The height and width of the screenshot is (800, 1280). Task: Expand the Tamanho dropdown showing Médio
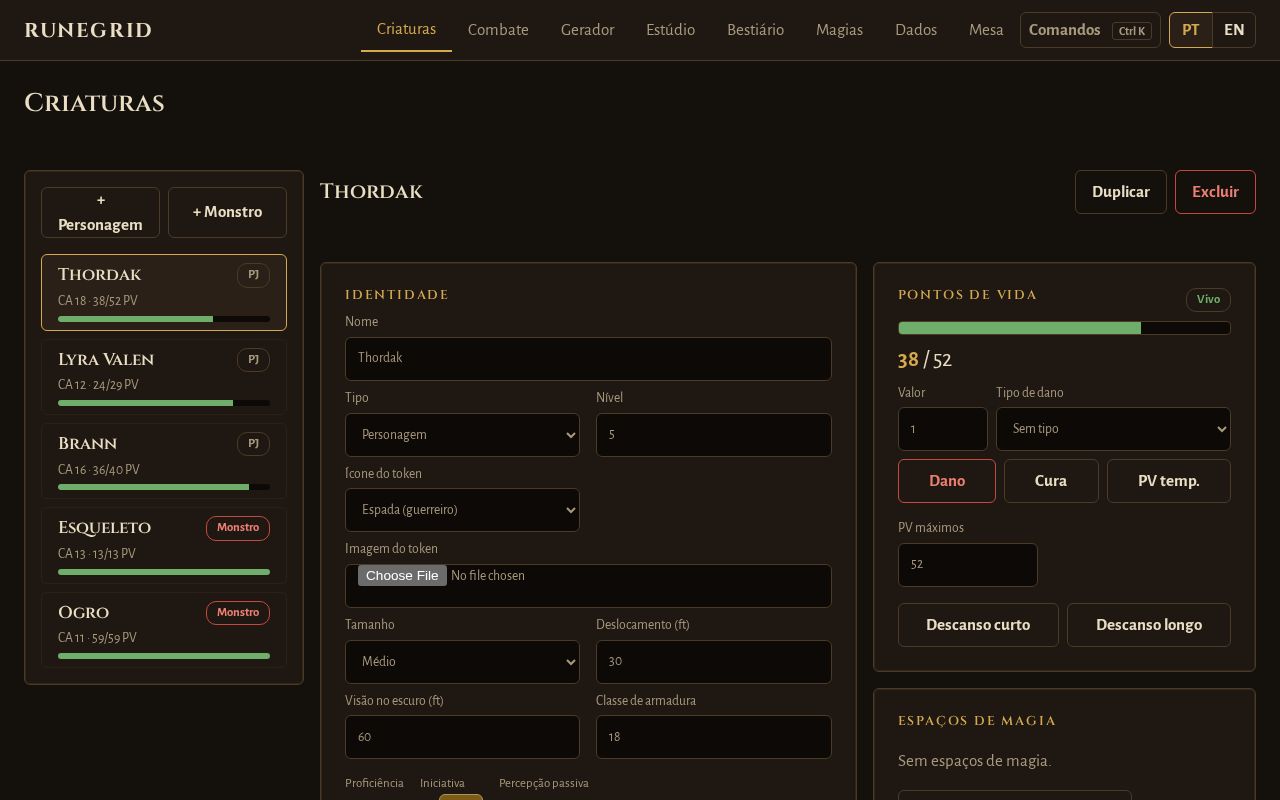pyautogui.click(x=462, y=662)
